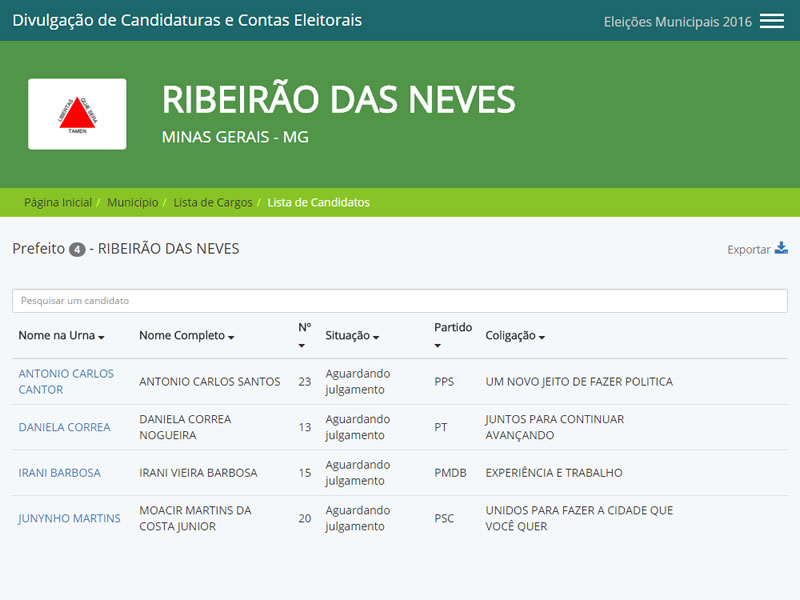Sort by Coligação column
This screenshot has height=600, width=800.
515,336
